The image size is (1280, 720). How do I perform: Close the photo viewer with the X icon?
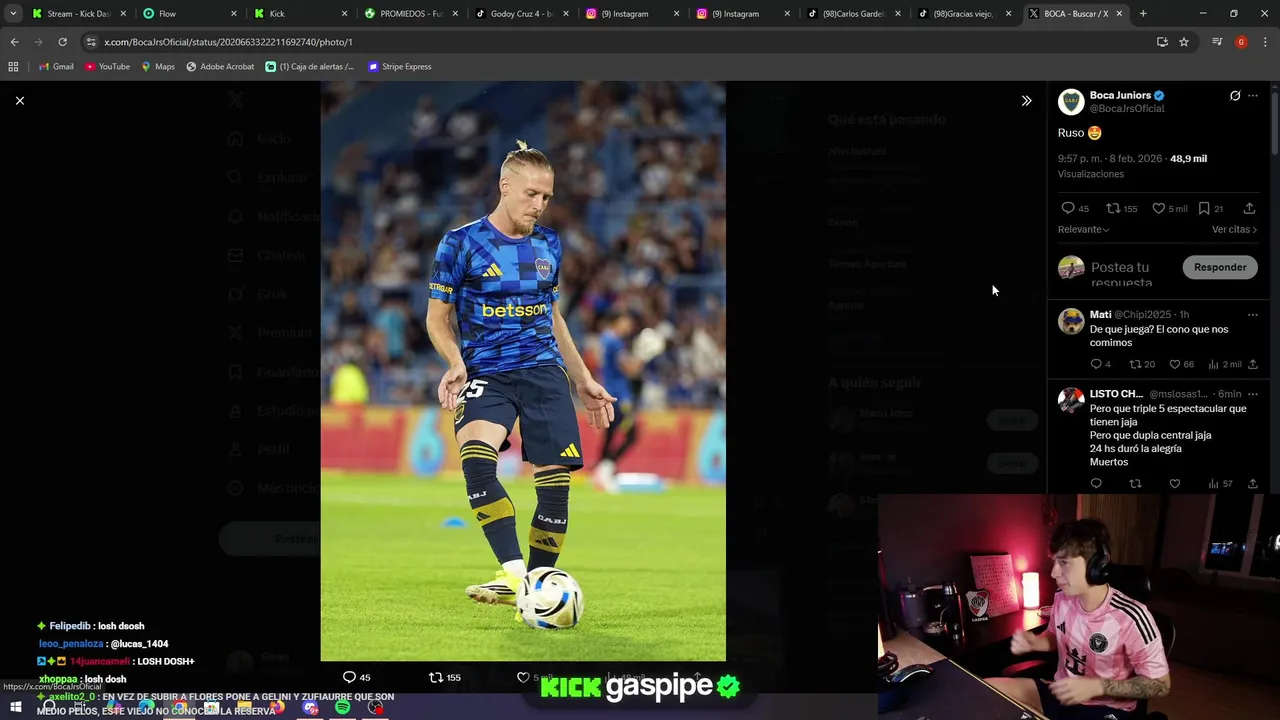[19, 100]
